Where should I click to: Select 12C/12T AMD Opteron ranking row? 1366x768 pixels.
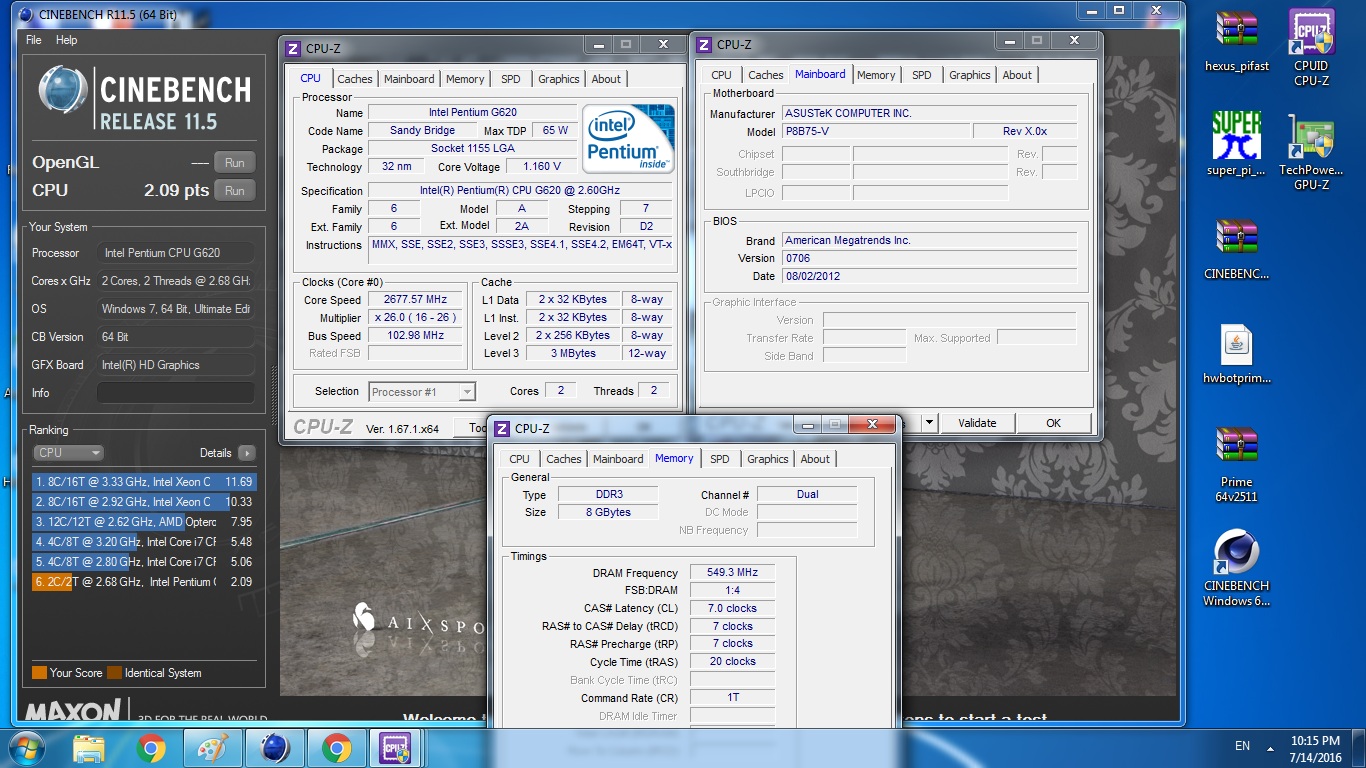144,522
